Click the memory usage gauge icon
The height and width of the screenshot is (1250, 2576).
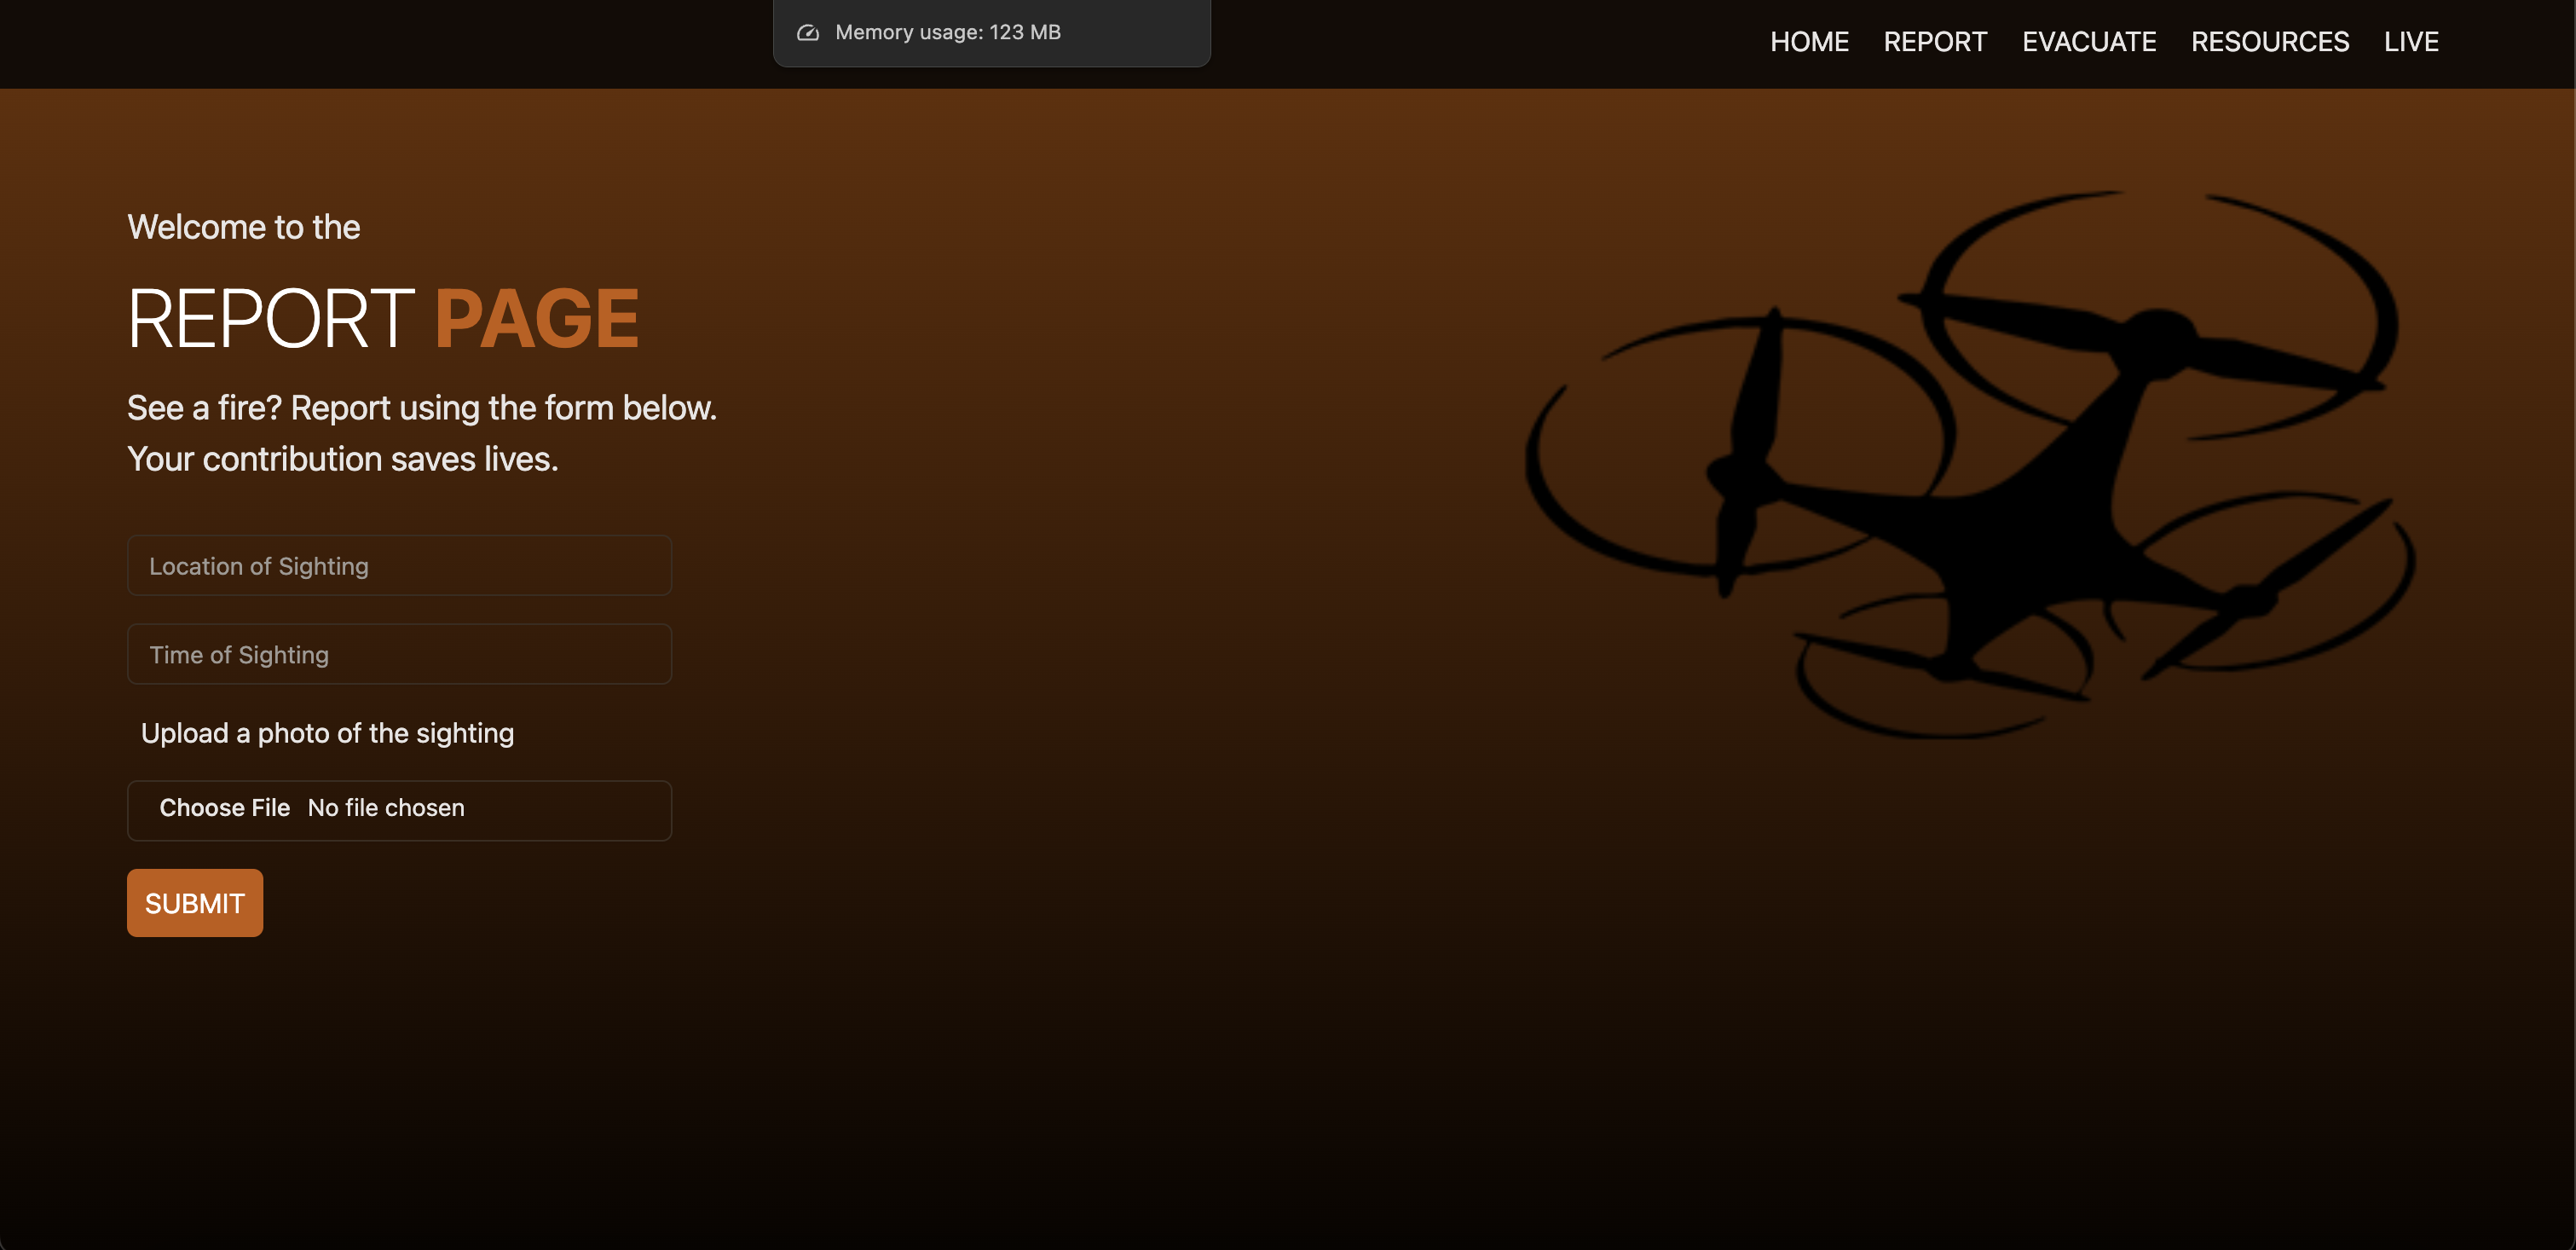coord(808,33)
